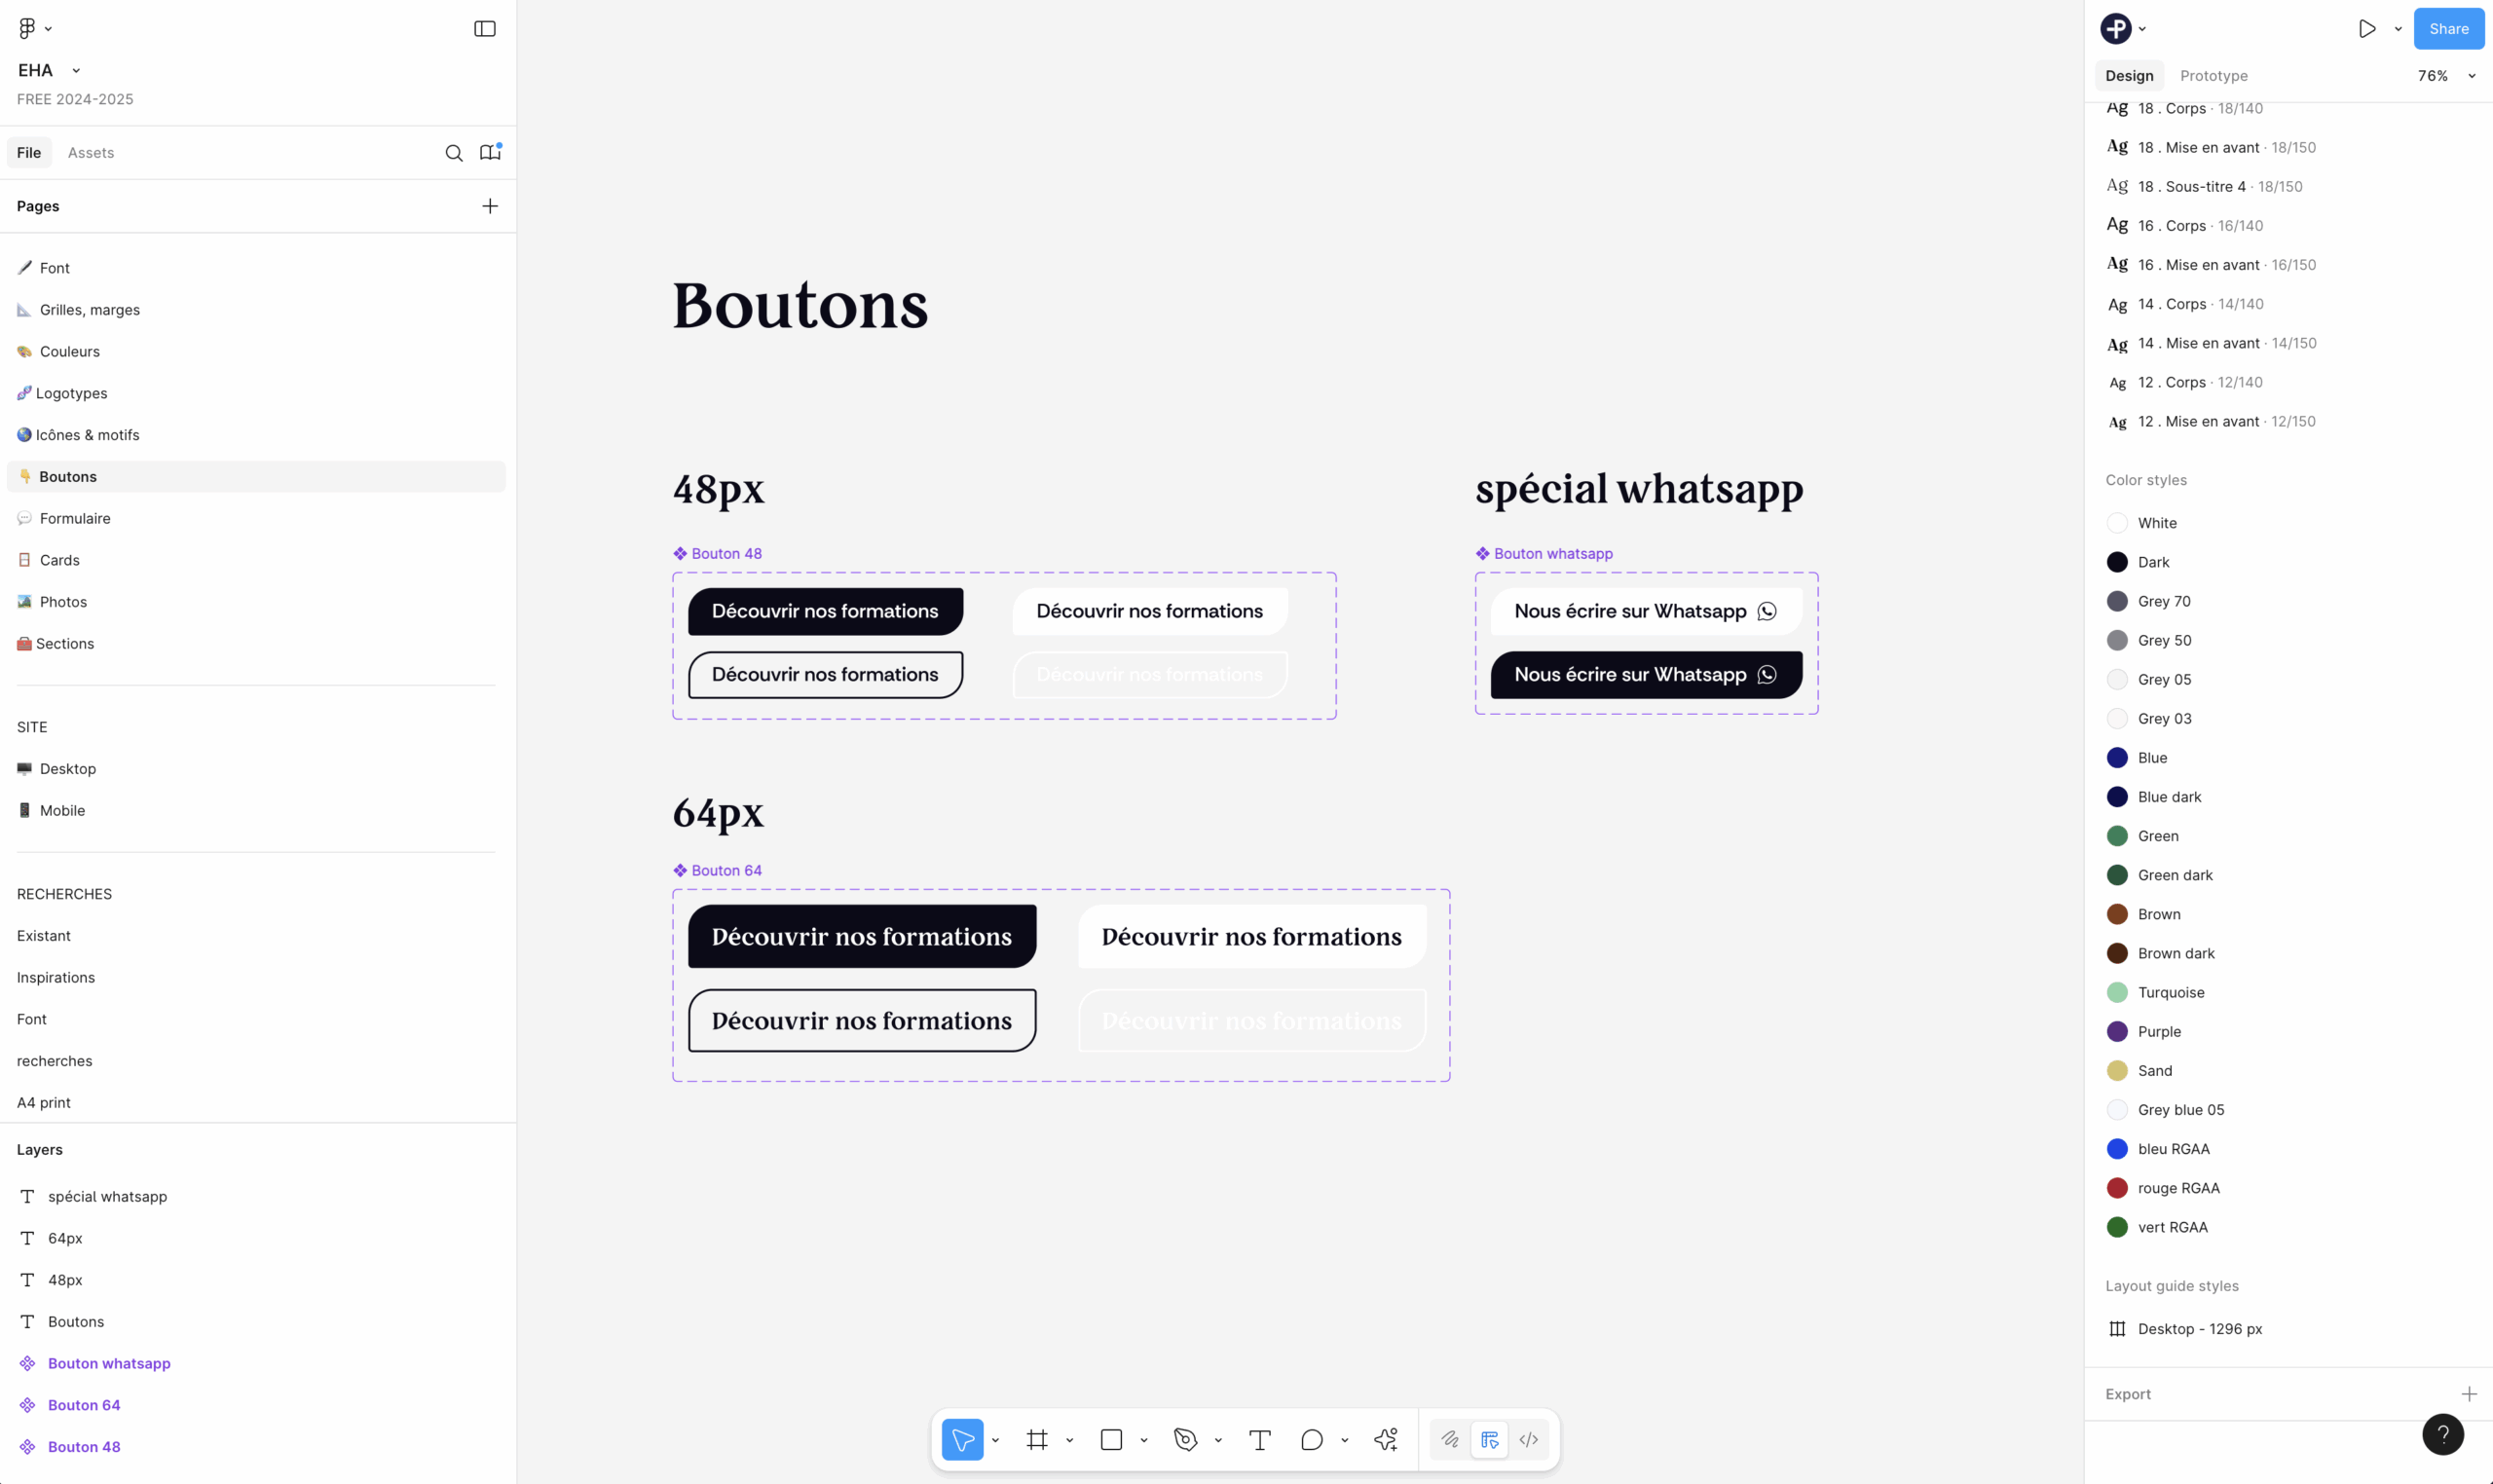The width and height of the screenshot is (2493, 1484).
Task: Toggle Draw mode in the toolbar
Action: [x=1450, y=1439]
